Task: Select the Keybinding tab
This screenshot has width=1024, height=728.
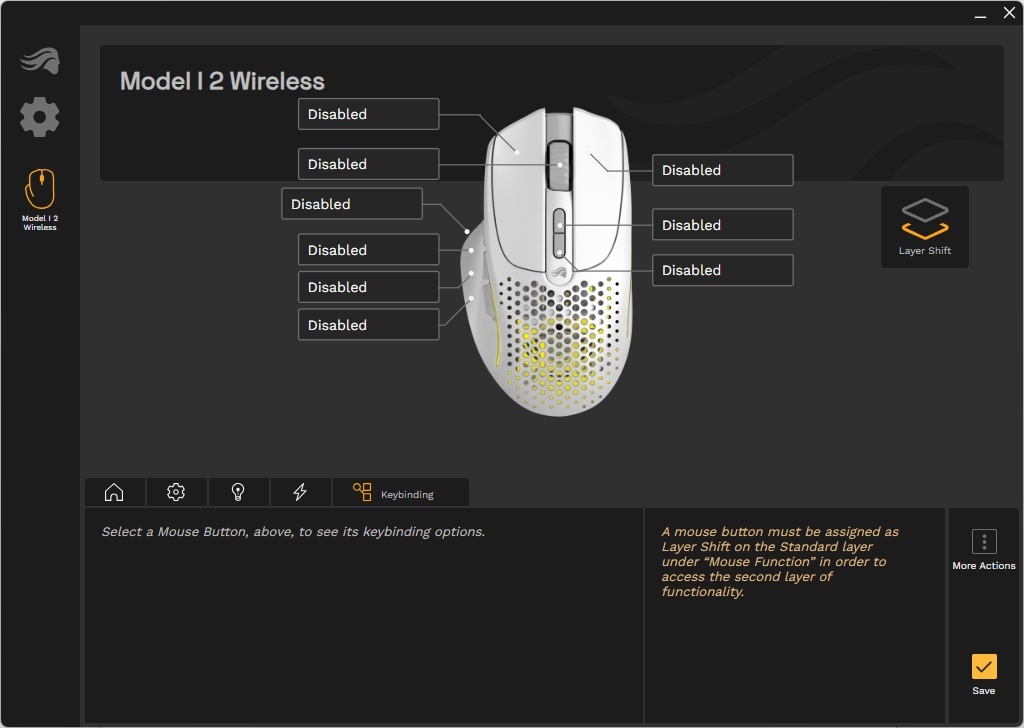Action: 399,493
